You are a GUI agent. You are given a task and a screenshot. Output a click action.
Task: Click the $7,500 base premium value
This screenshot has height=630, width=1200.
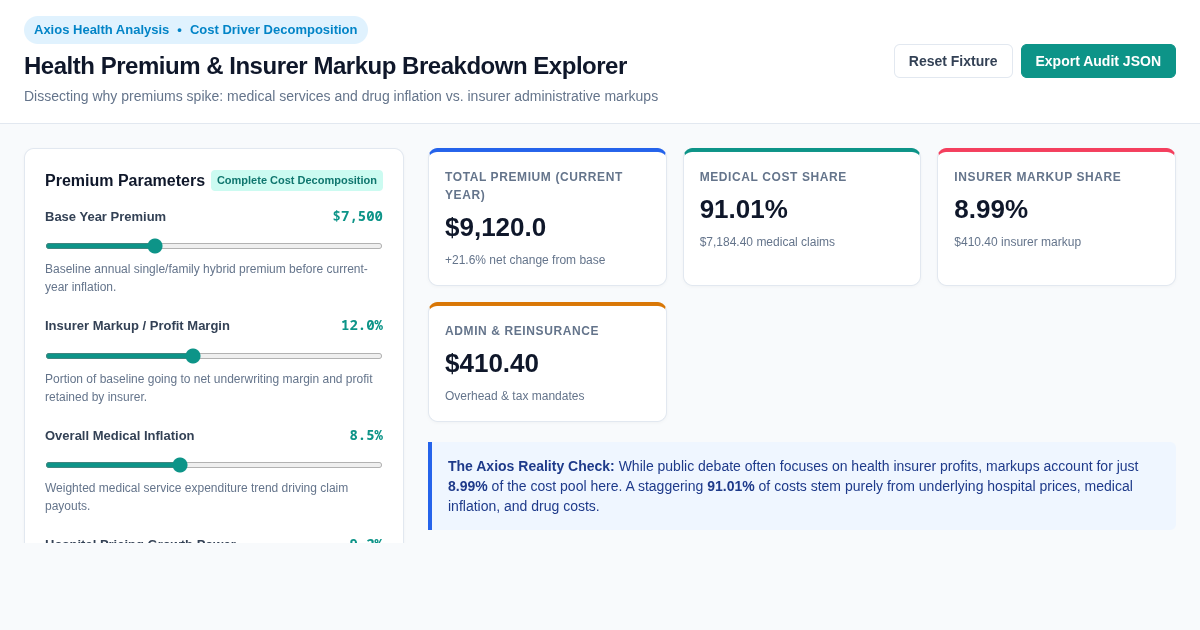click(357, 216)
